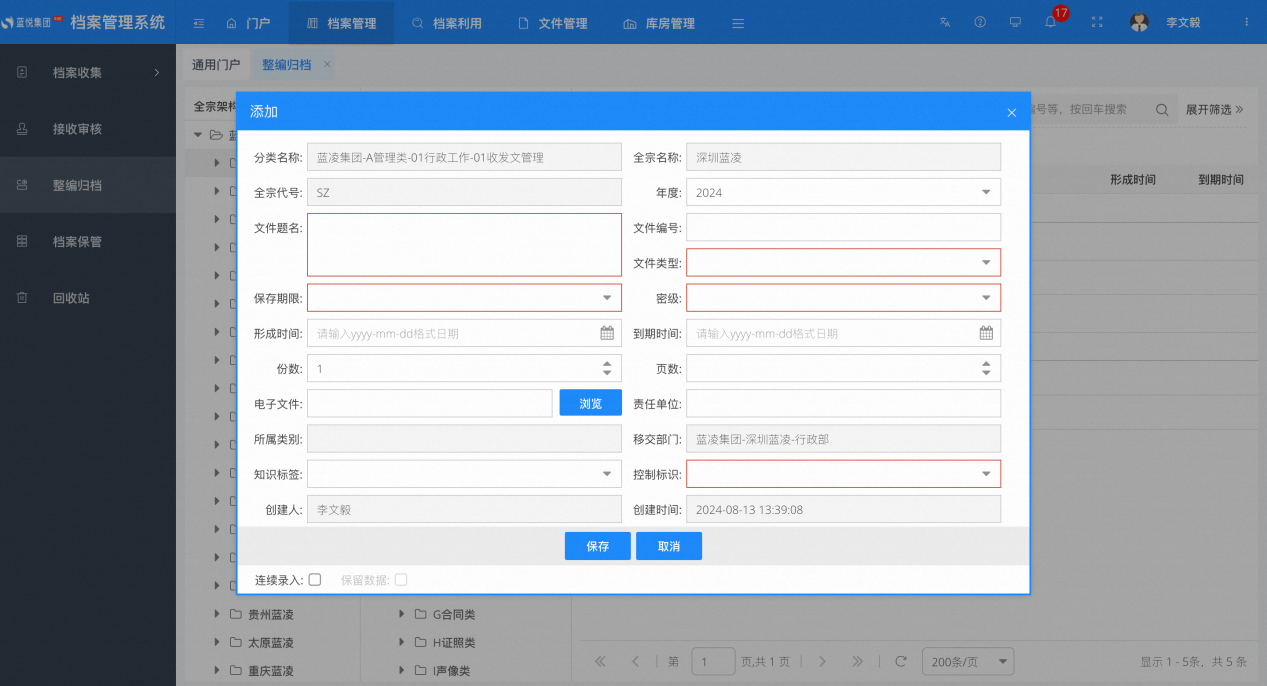Viewport: 1267px width, 686px height.
Task: Collapse the sidebar menu toggle icon
Action: (x=199, y=22)
